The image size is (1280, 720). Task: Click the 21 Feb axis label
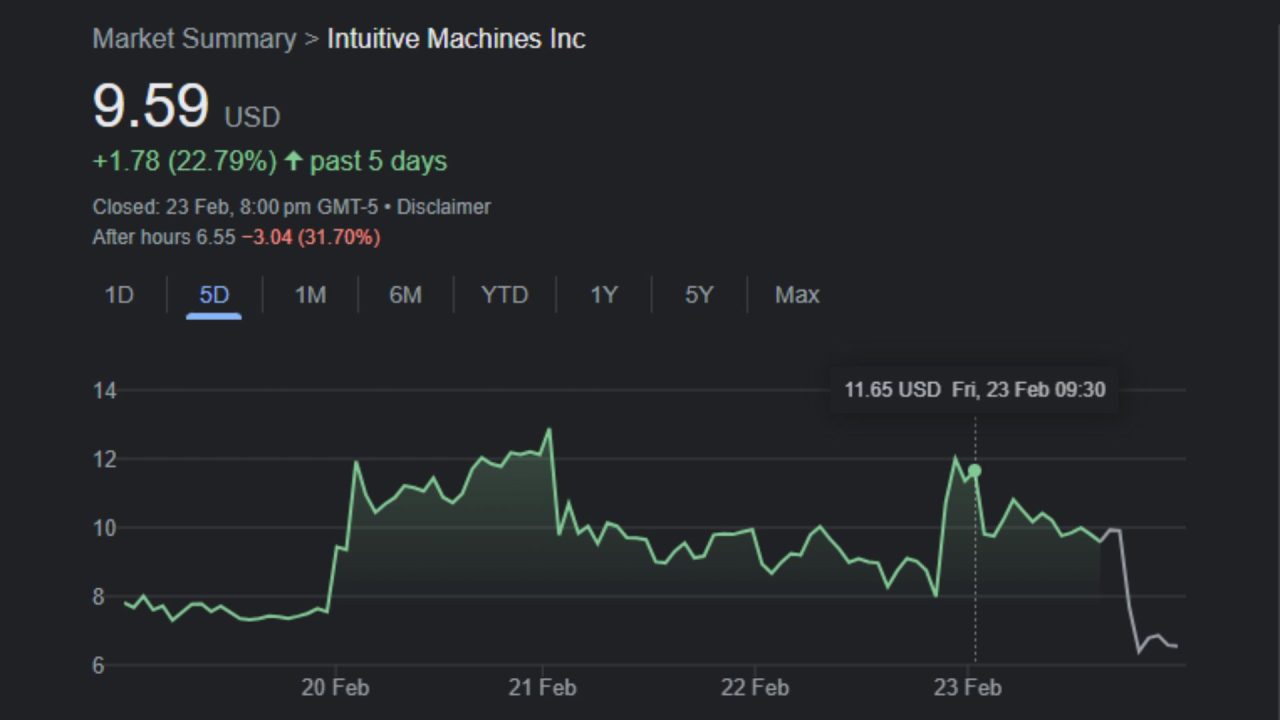(542, 687)
